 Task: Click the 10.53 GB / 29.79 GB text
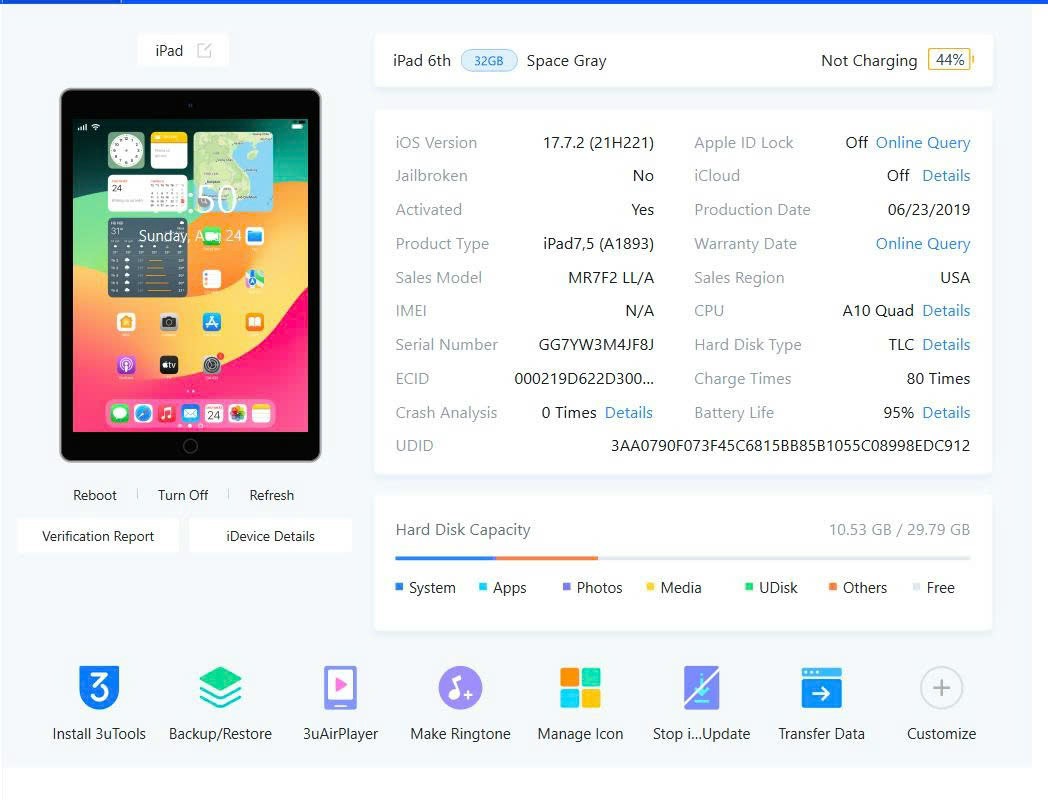pyautogui.click(x=899, y=529)
